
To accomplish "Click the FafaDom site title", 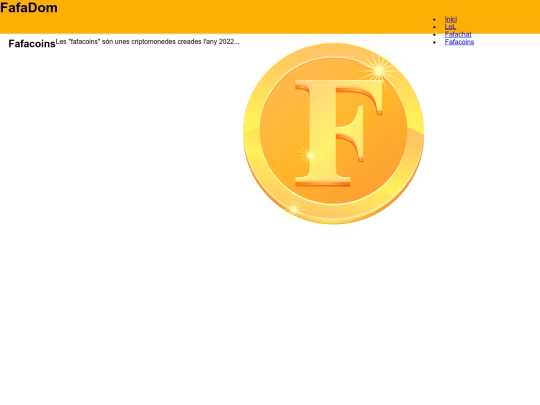I will (29, 8).
